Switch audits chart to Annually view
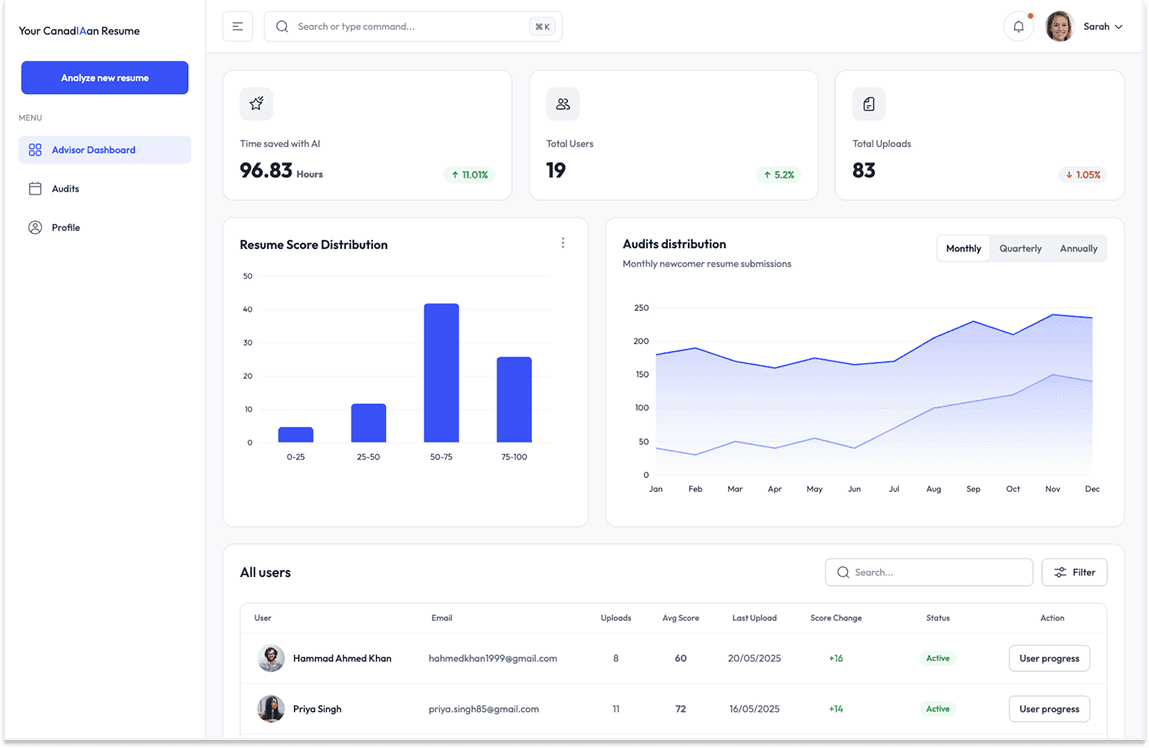1149x748 pixels. [x=1078, y=249]
